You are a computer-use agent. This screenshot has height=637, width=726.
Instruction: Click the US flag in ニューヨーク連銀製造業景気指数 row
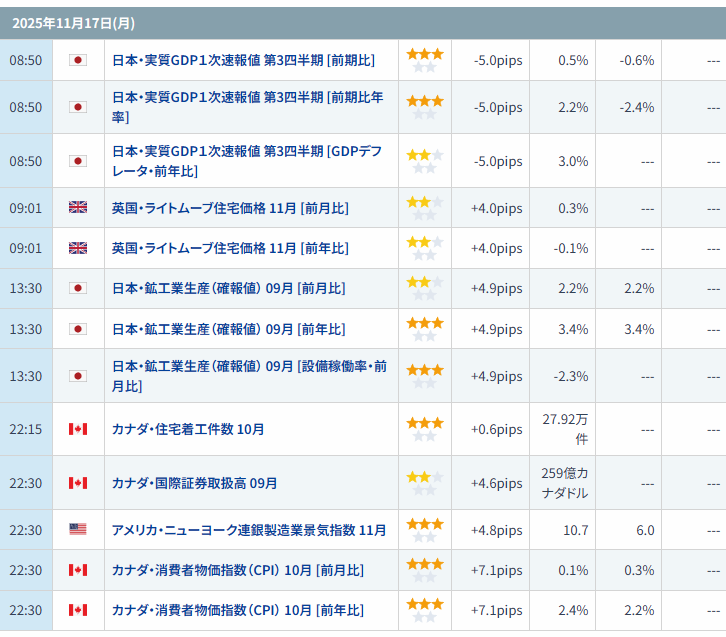pos(77,530)
